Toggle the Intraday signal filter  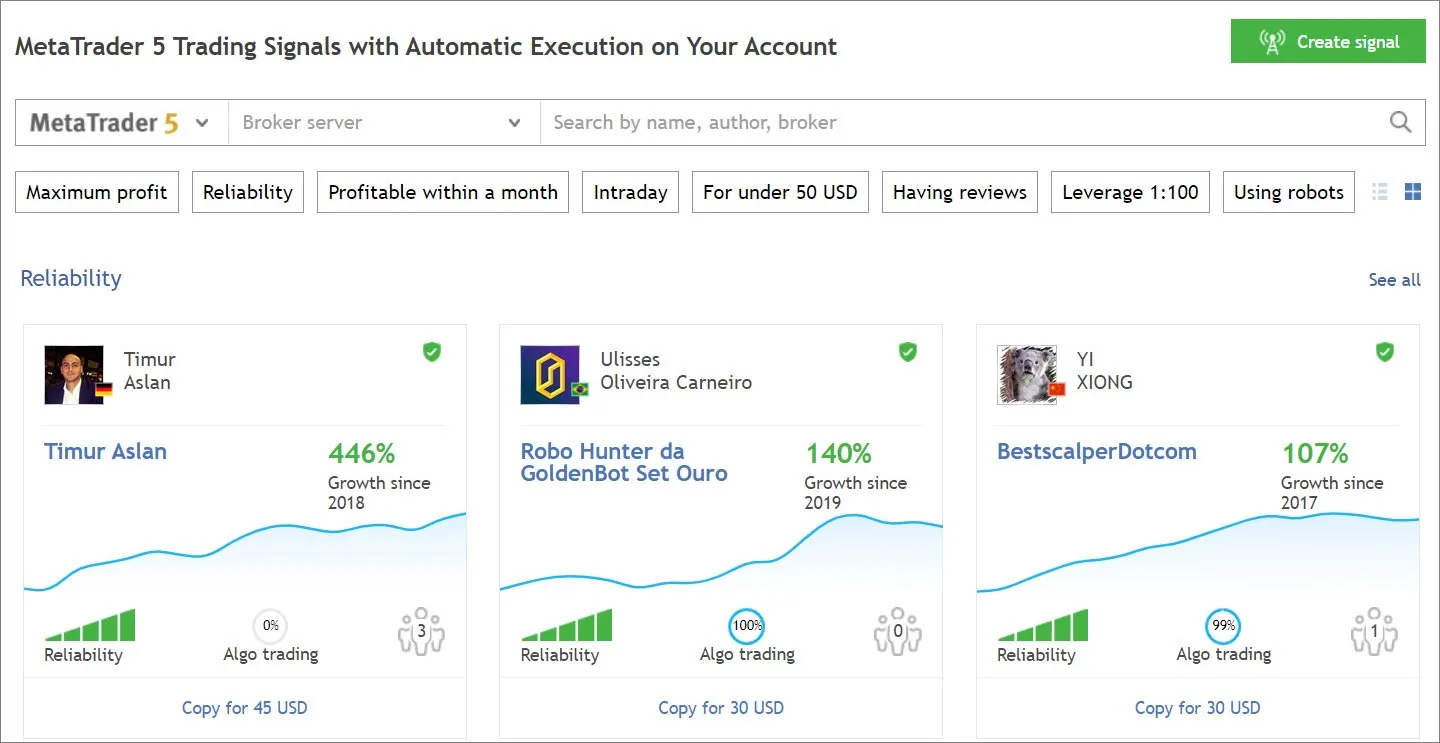click(630, 191)
